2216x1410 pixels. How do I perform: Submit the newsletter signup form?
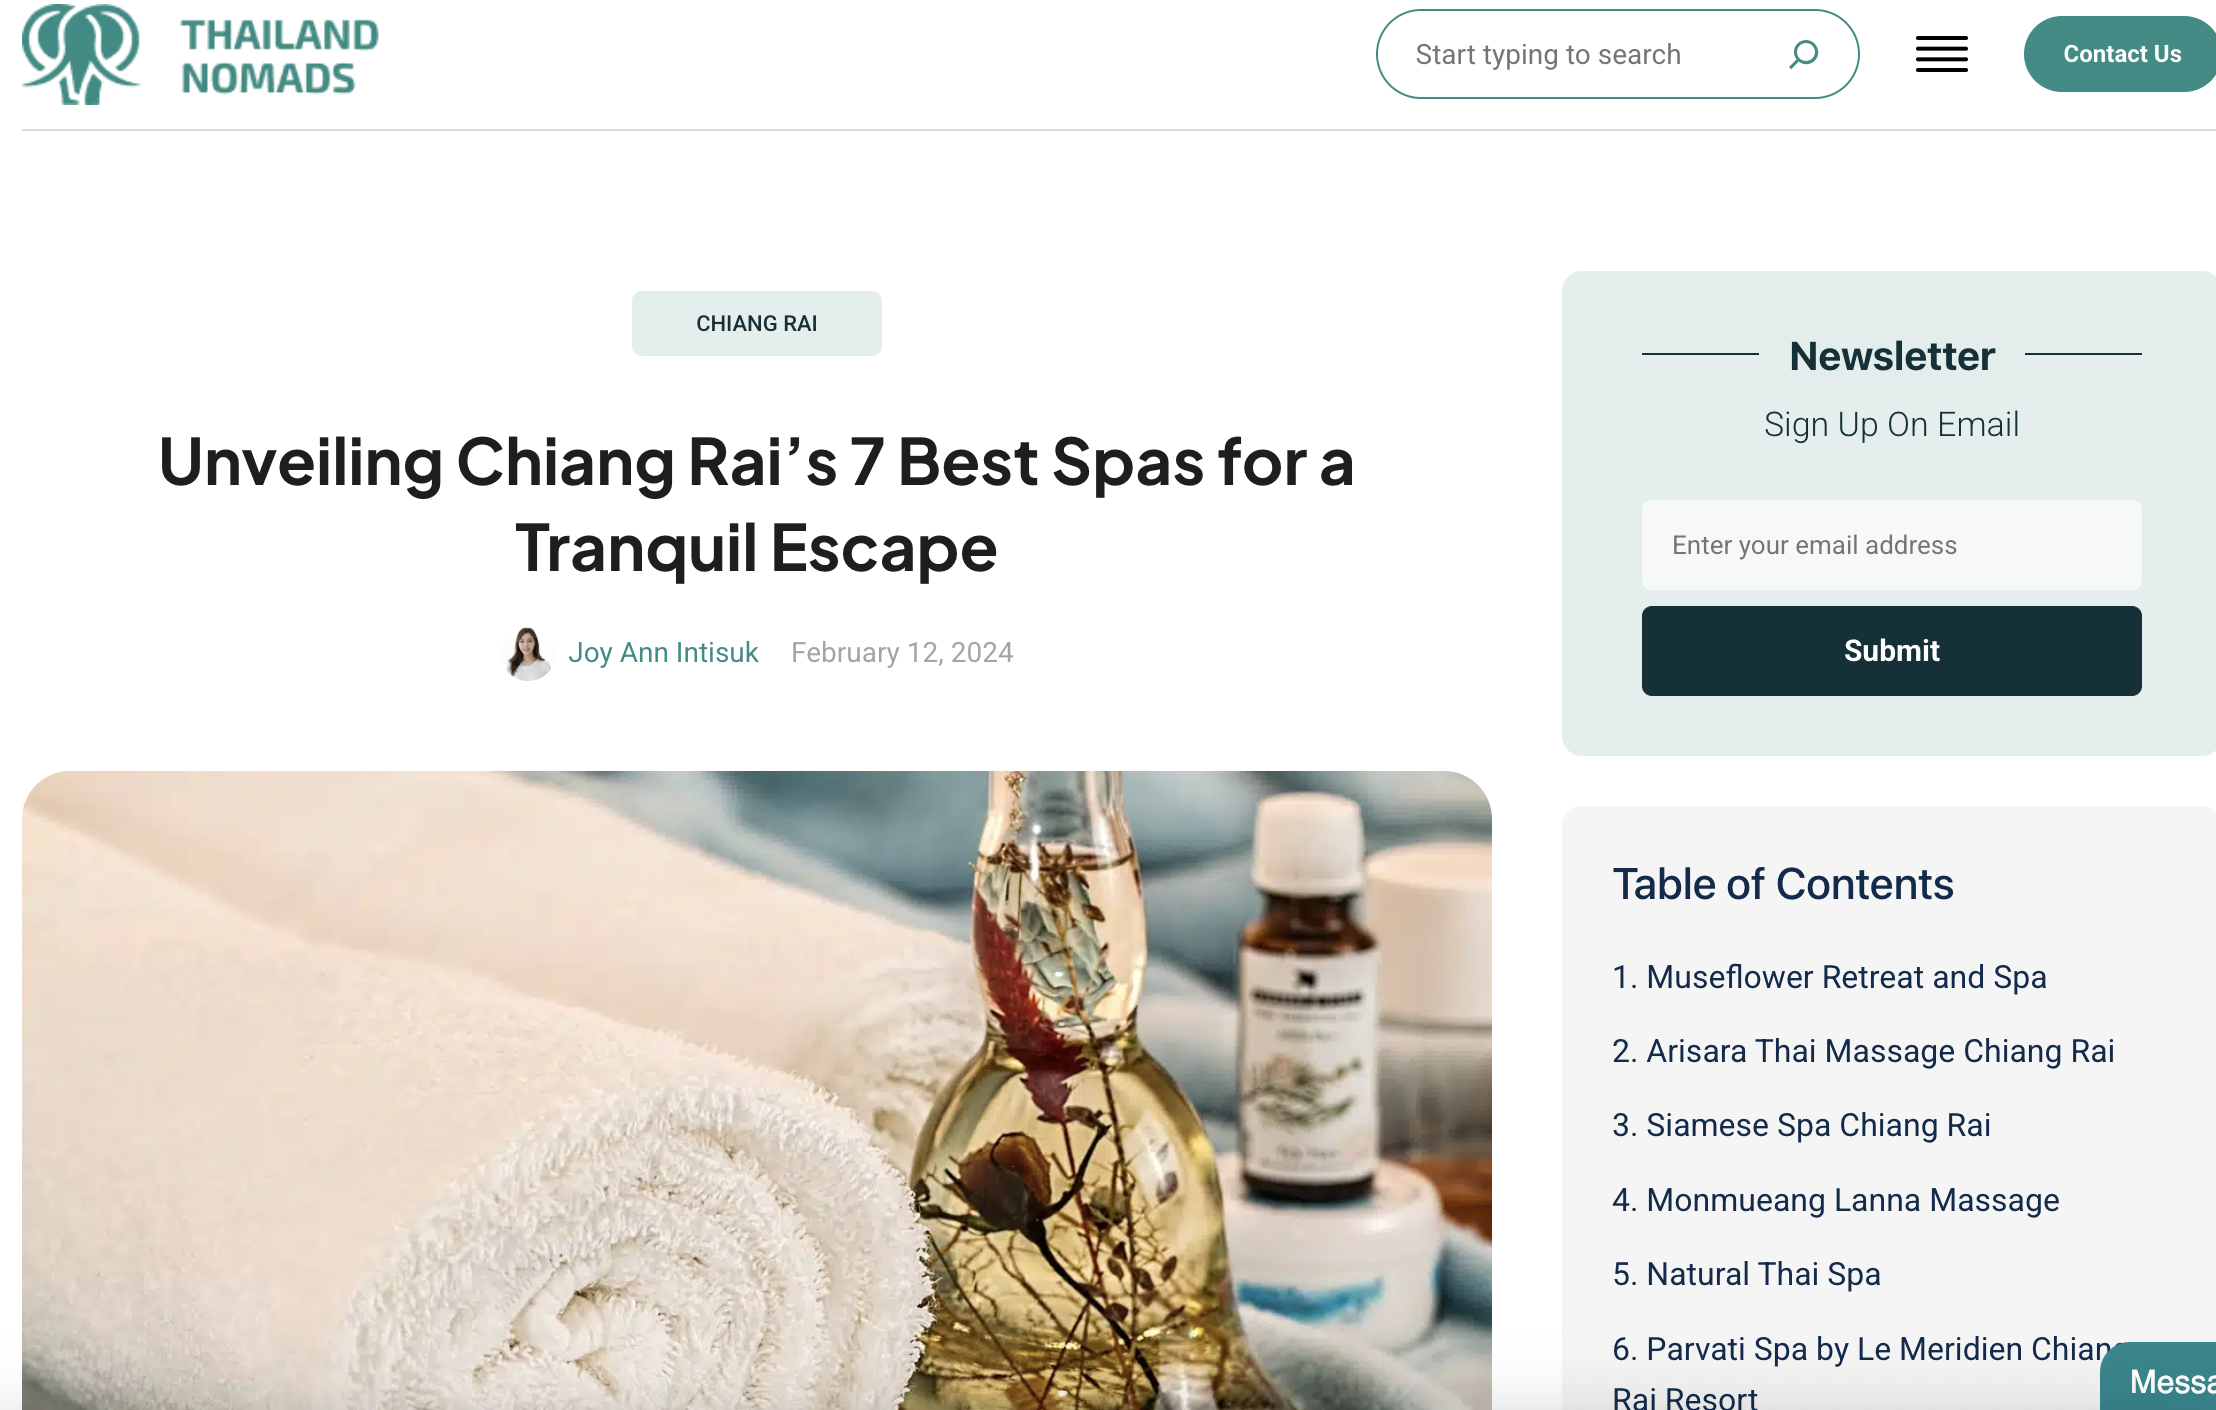click(x=1891, y=651)
